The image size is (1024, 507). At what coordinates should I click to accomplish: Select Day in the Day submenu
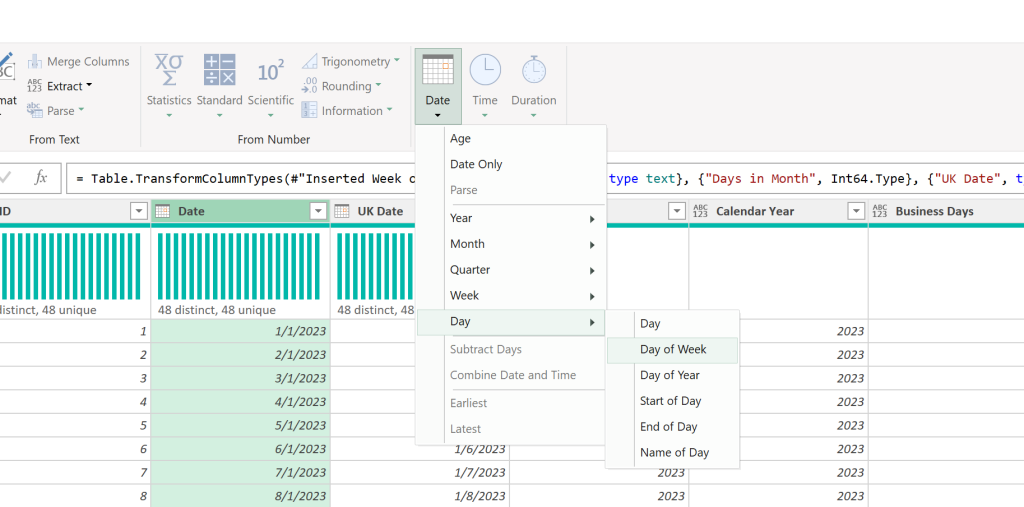pyautogui.click(x=673, y=323)
